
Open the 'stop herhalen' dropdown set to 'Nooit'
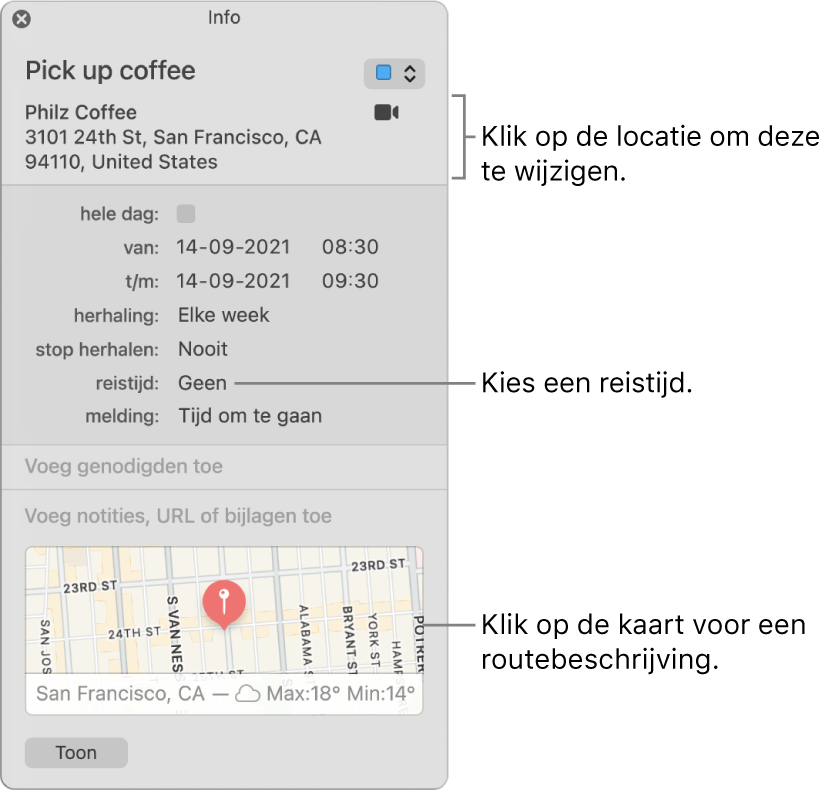[x=205, y=349]
